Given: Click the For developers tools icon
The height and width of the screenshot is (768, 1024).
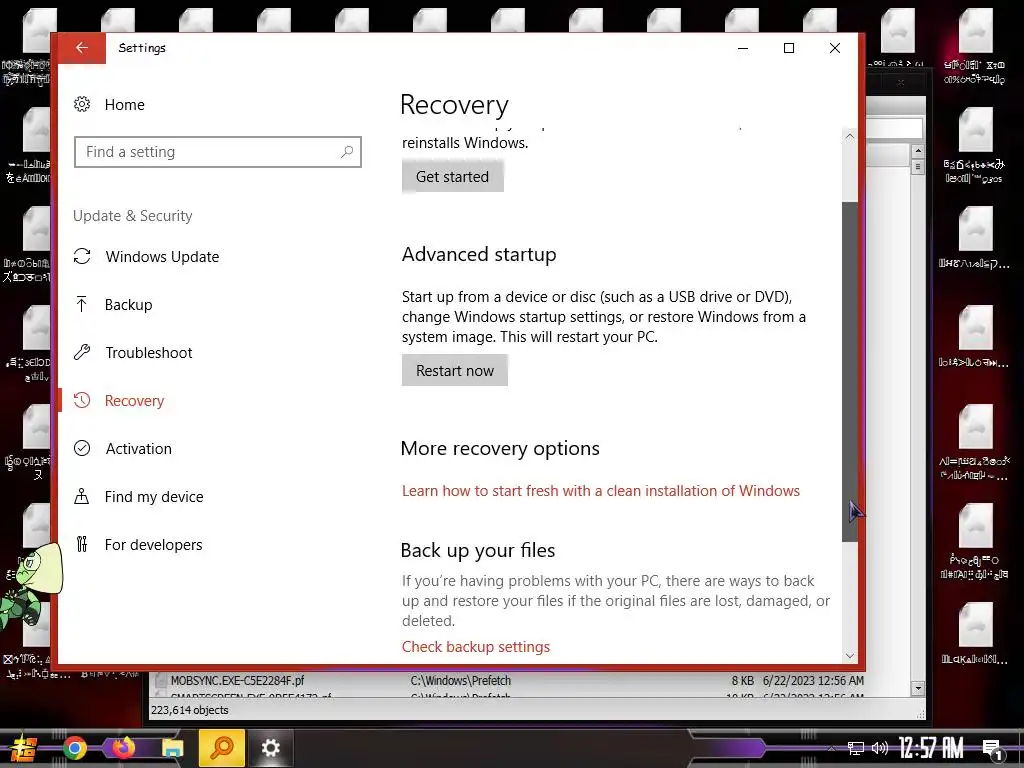Looking at the screenshot, I should [82, 544].
